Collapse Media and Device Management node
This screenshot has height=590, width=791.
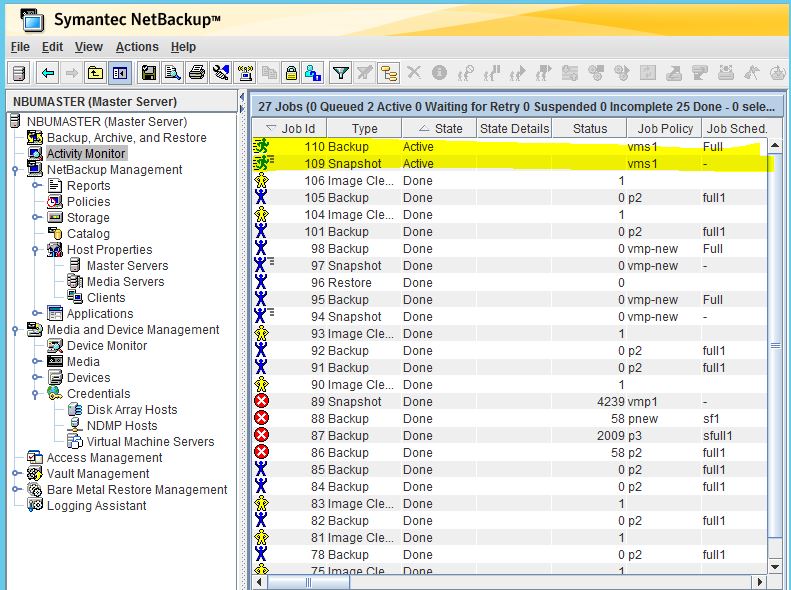[x=16, y=330]
